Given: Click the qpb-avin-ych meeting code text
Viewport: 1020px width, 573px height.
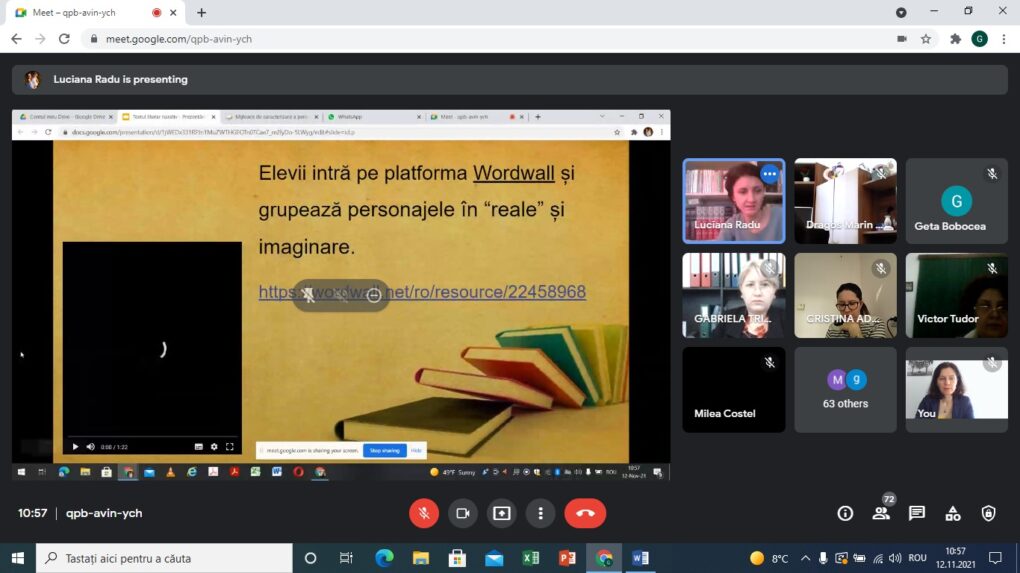Looking at the screenshot, I should (104, 513).
